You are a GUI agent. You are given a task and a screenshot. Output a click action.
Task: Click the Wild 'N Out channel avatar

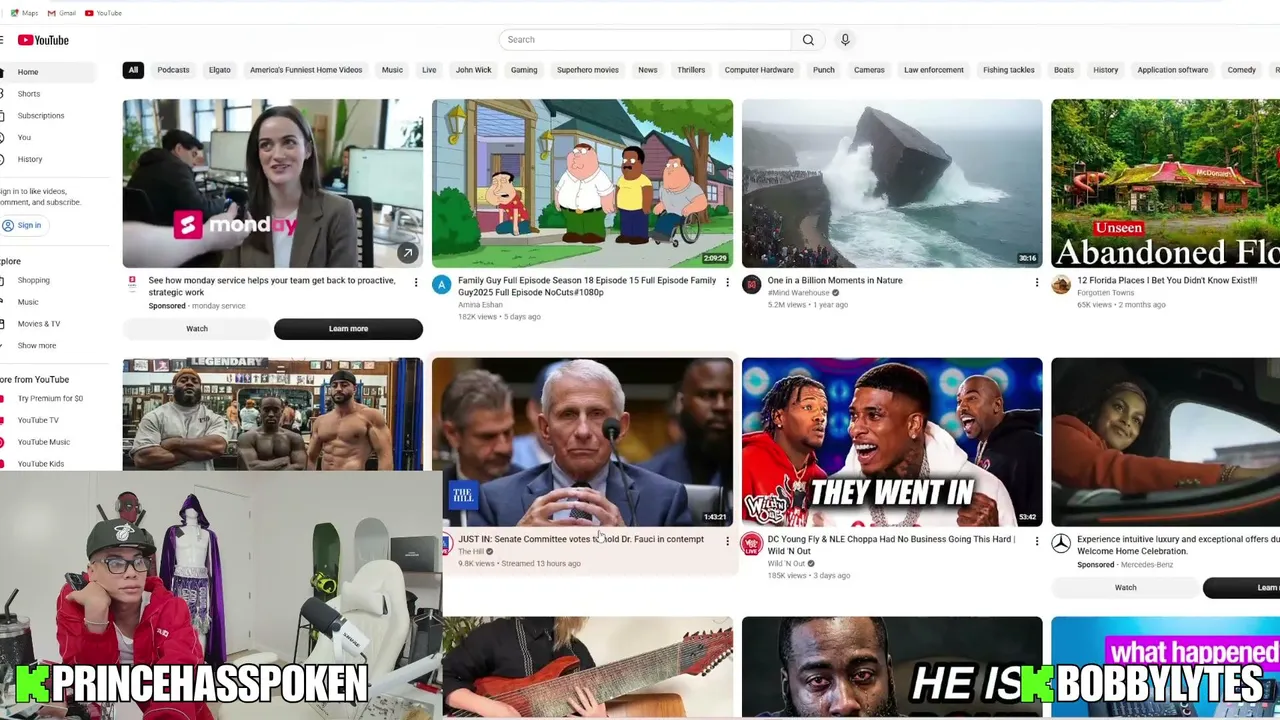[x=752, y=544]
